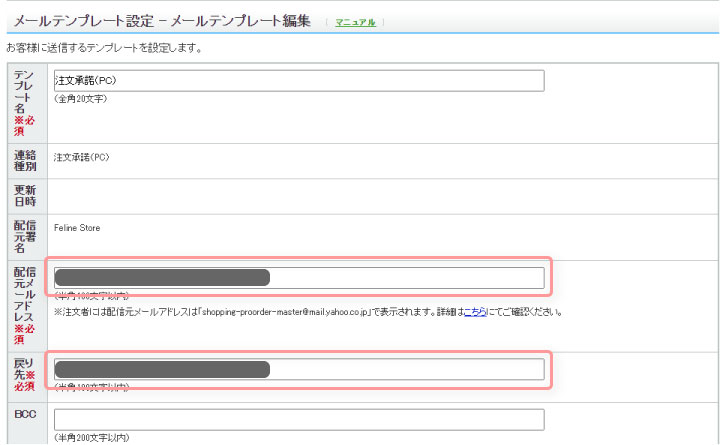The image size is (726, 445).
Task: Click the 連絡種別 row label
Action: coord(25,161)
